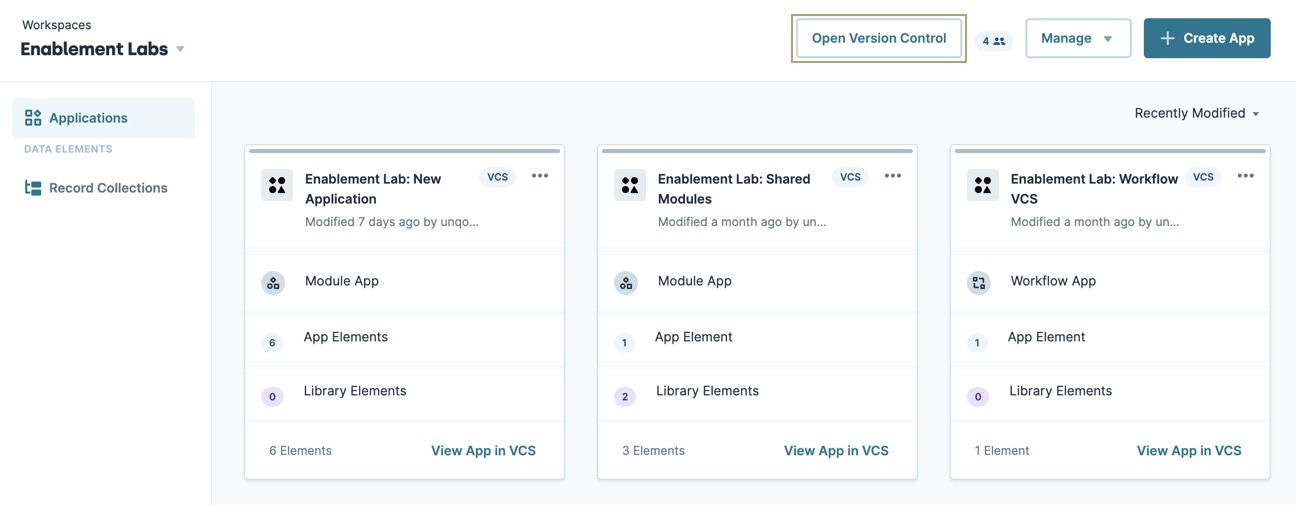
Task: Click View App in VCS for Shared Modules
Action: coord(836,451)
